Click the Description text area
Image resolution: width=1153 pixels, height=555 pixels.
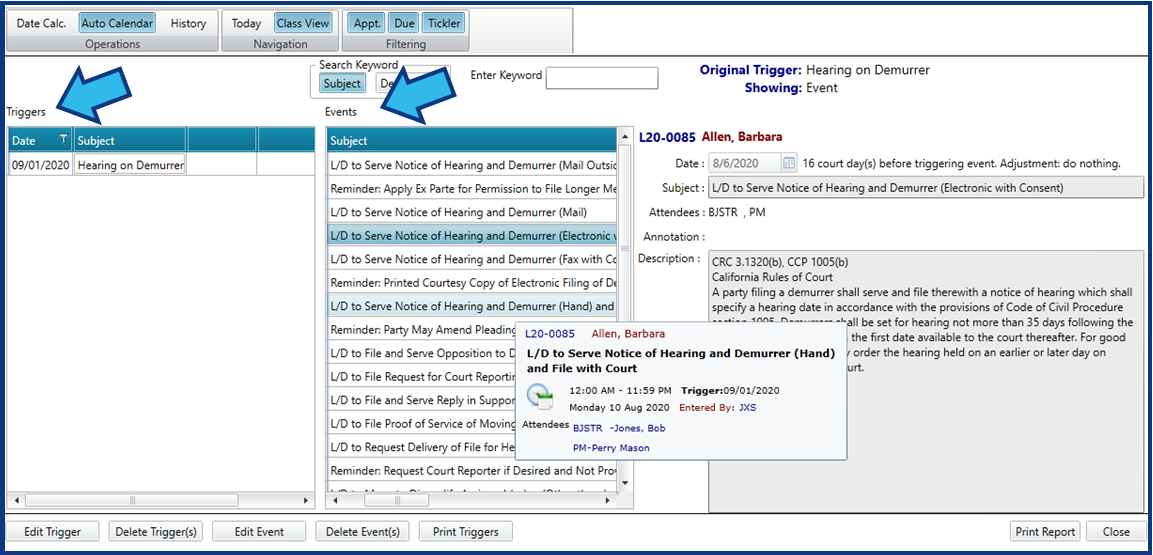(x=926, y=381)
